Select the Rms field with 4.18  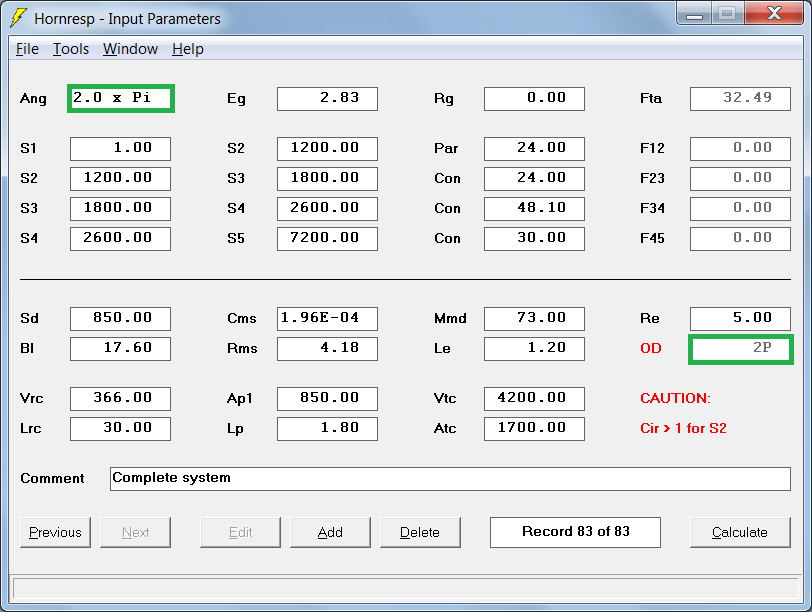click(x=327, y=348)
